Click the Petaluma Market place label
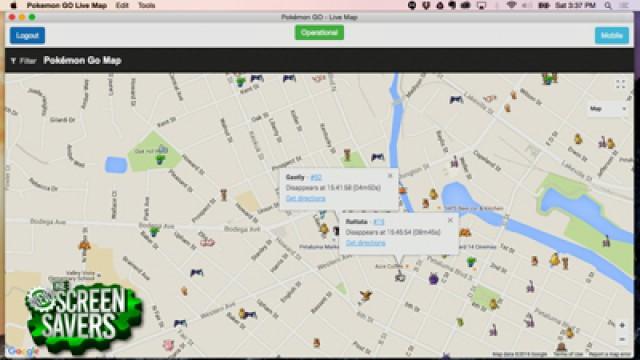Image resolution: width=640 pixels, height=360 pixels. click(x=319, y=247)
